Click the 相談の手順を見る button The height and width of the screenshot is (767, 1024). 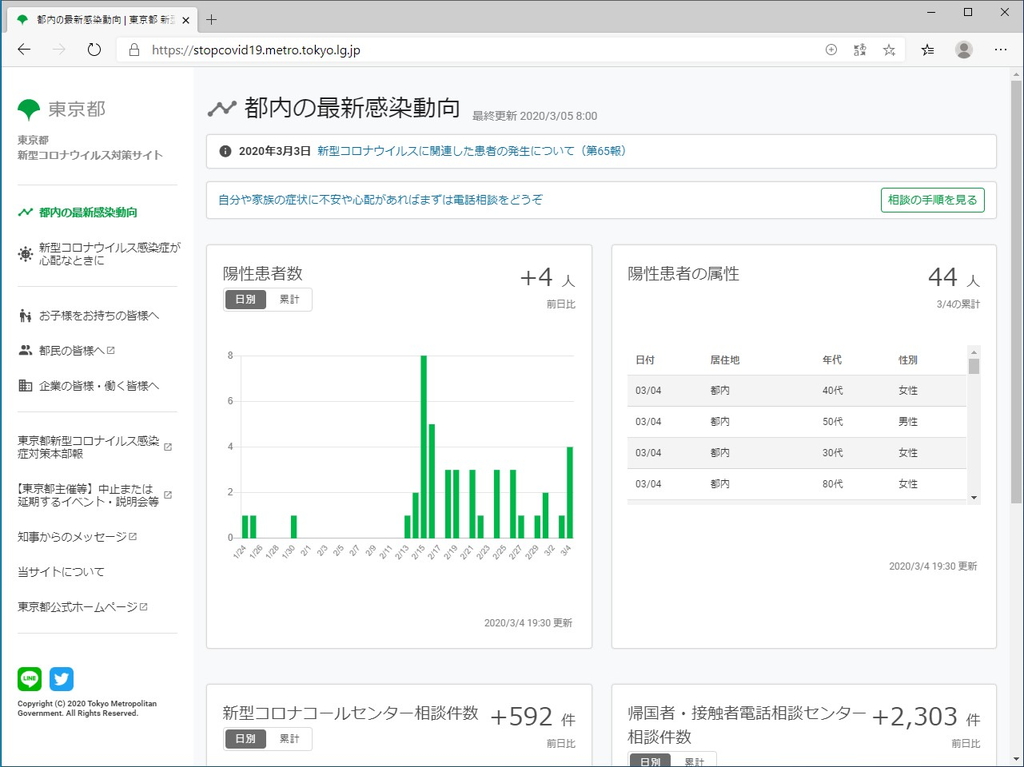[x=932, y=200]
